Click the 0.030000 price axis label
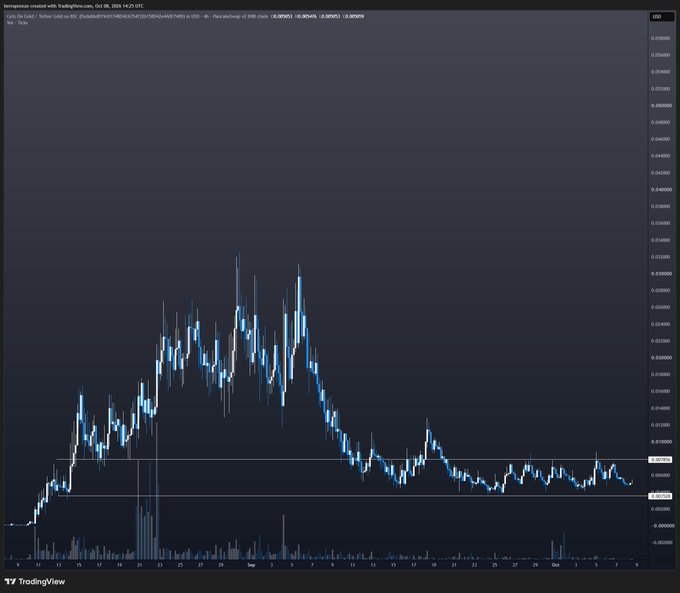The height and width of the screenshot is (593, 680). point(661,274)
